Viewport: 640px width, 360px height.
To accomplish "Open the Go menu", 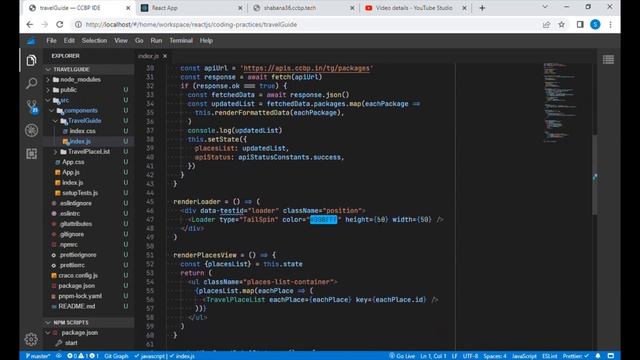I will pos(139,41).
